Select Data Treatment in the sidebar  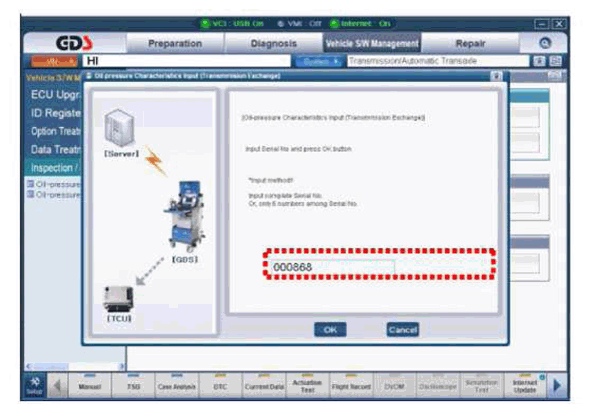point(56,149)
